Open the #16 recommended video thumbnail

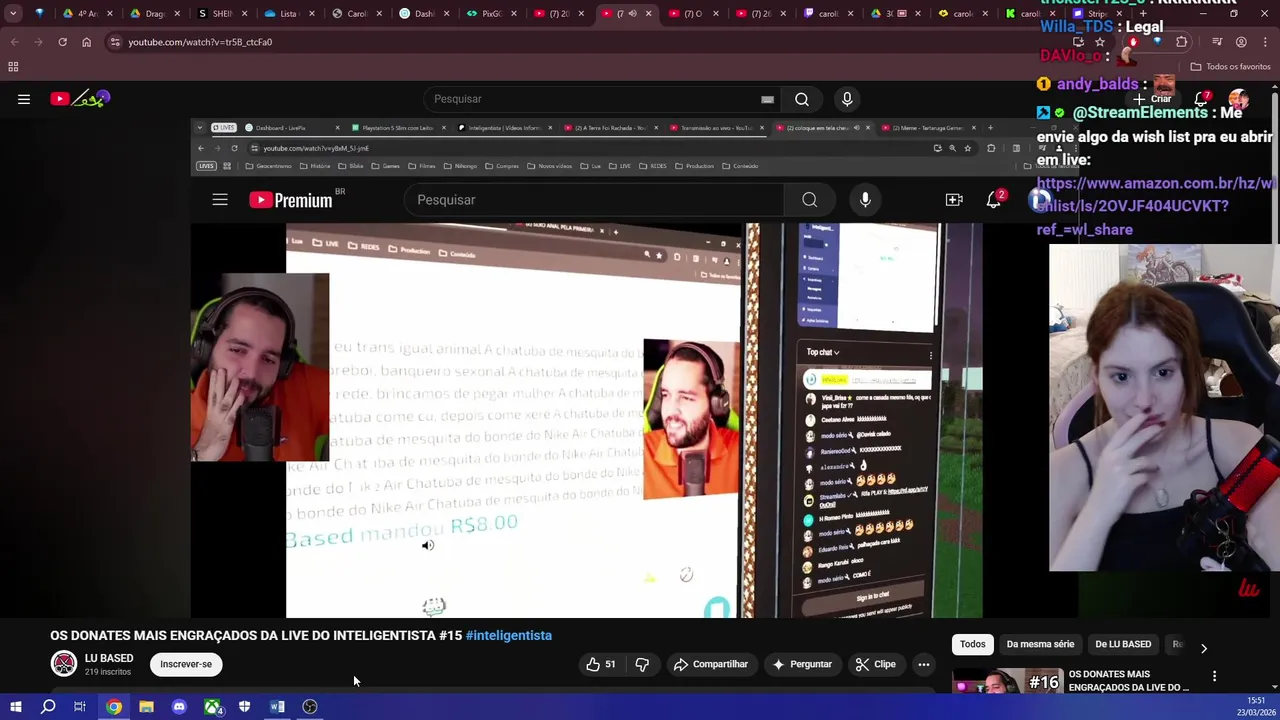(x=1007, y=680)
